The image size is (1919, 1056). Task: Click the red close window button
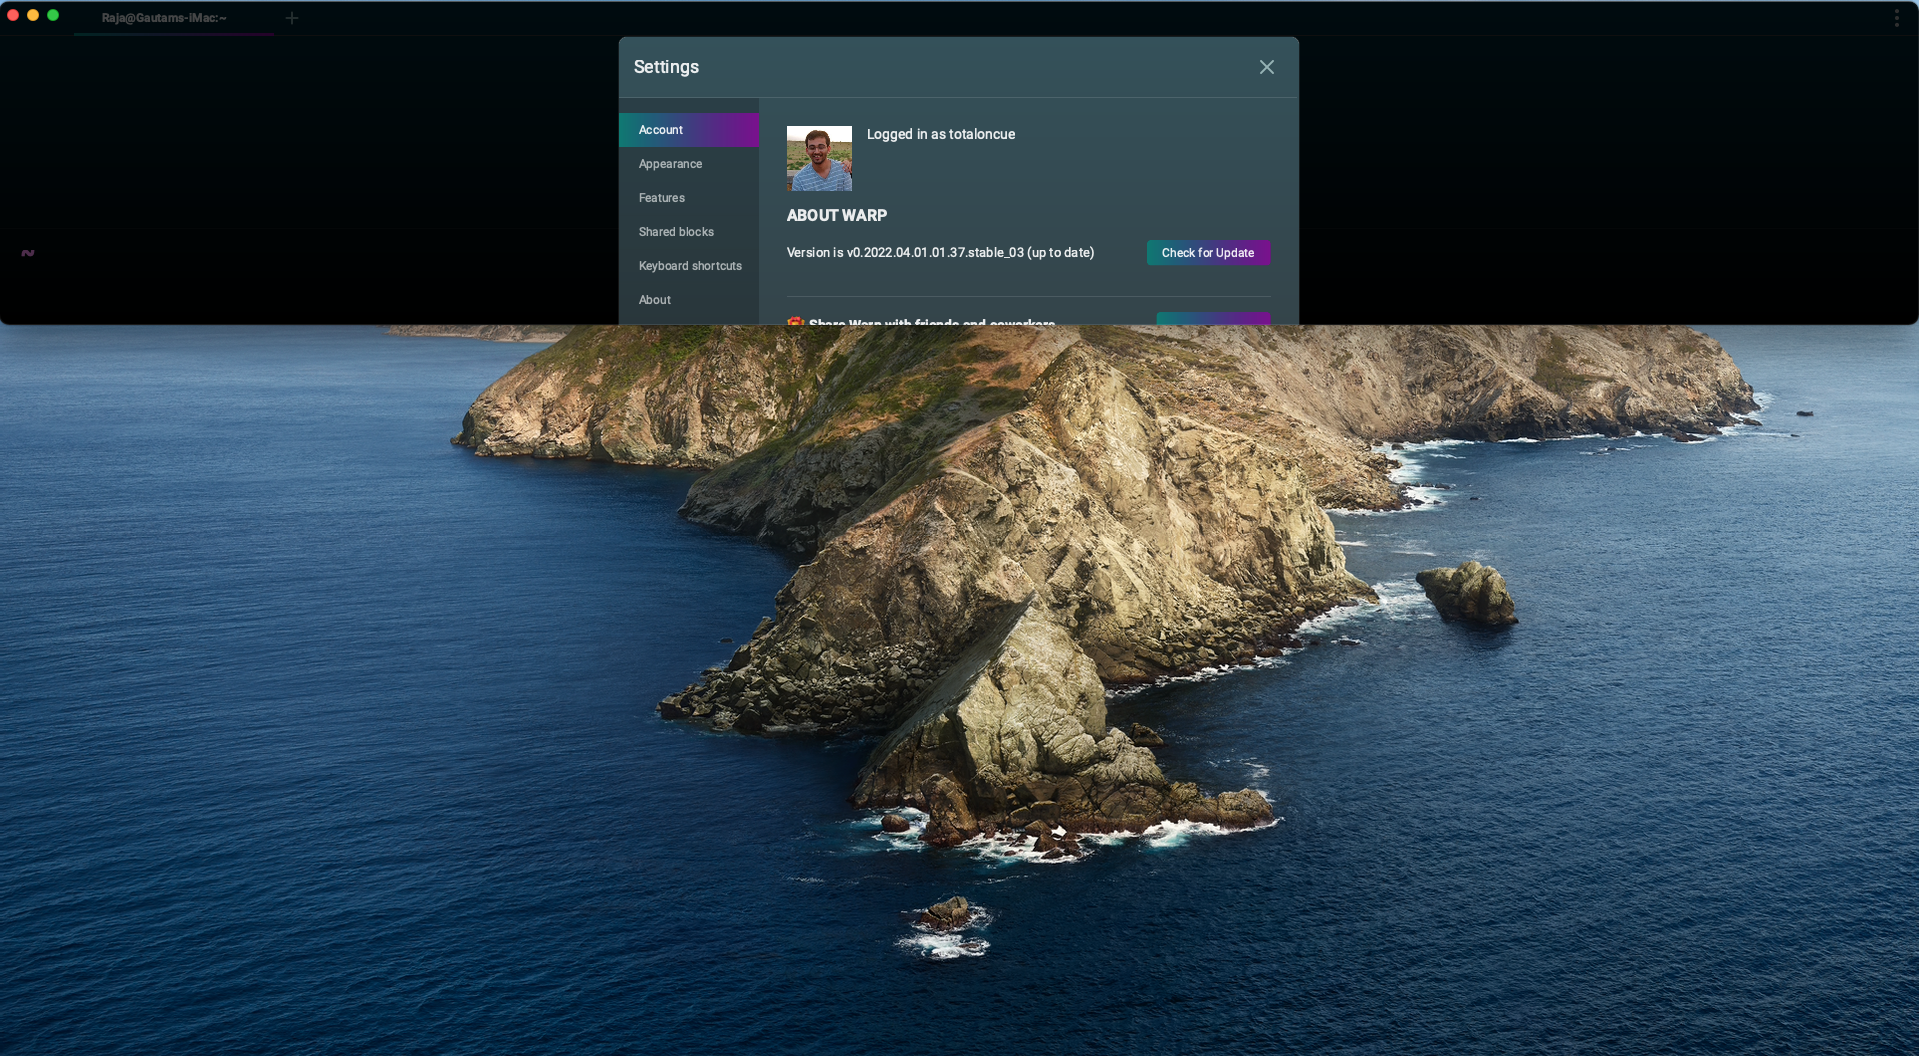point(13,15)
